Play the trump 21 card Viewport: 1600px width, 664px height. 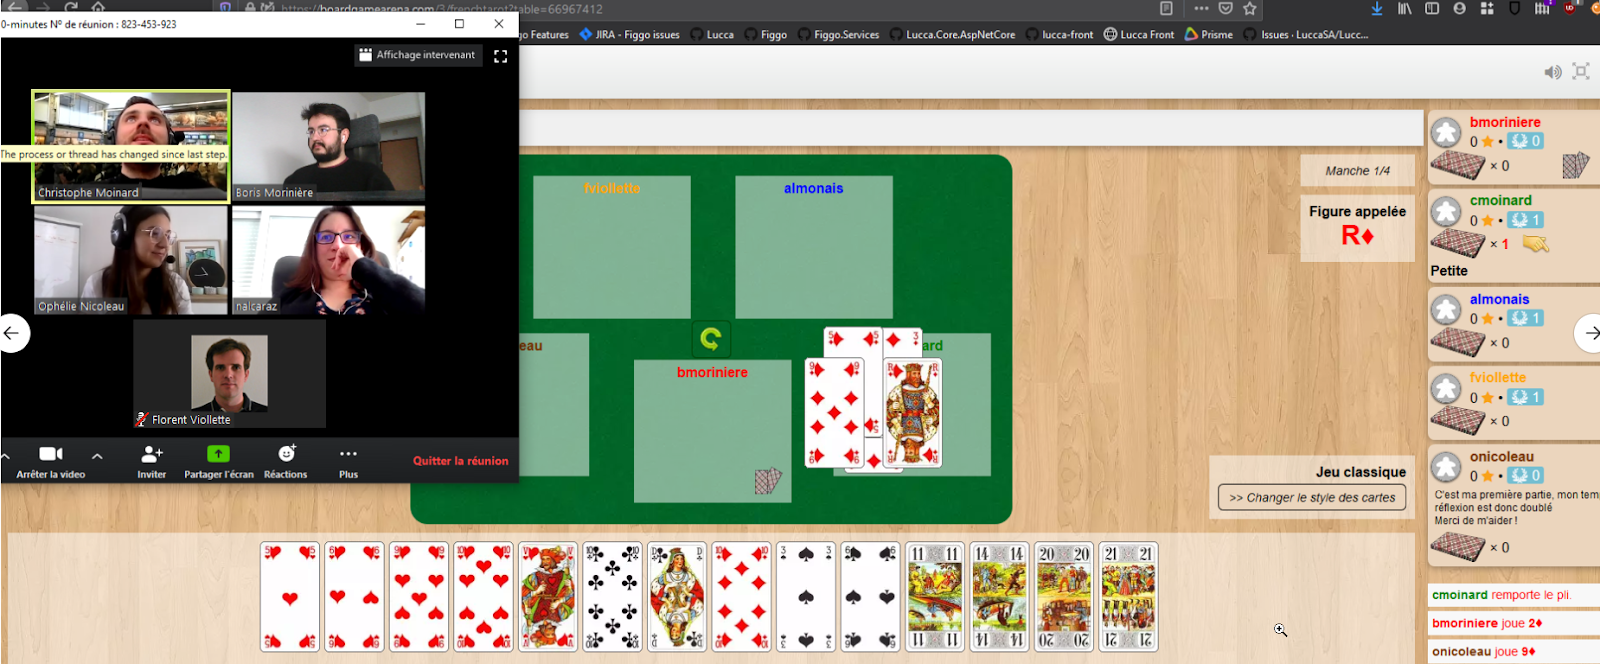point(1128,597)
